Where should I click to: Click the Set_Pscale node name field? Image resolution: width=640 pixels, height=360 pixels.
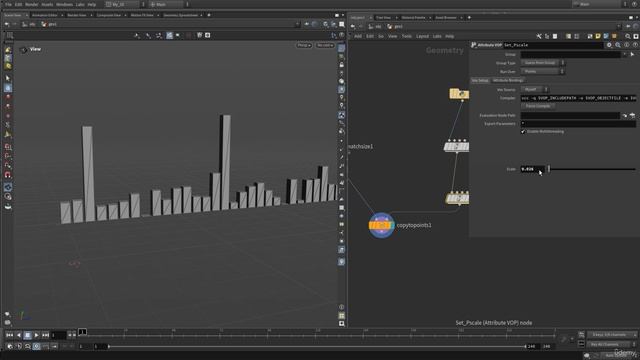[x=553, y=45]
